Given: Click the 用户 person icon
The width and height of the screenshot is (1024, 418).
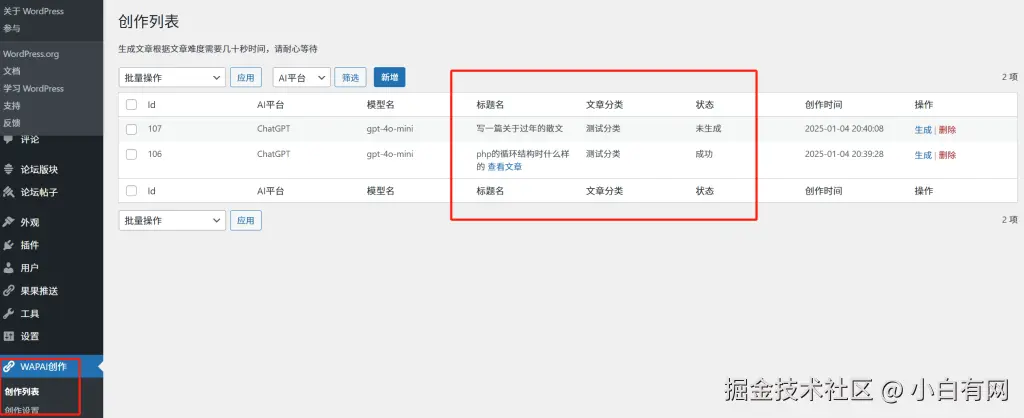Looking at the screenshot, I should coord(8,268).
